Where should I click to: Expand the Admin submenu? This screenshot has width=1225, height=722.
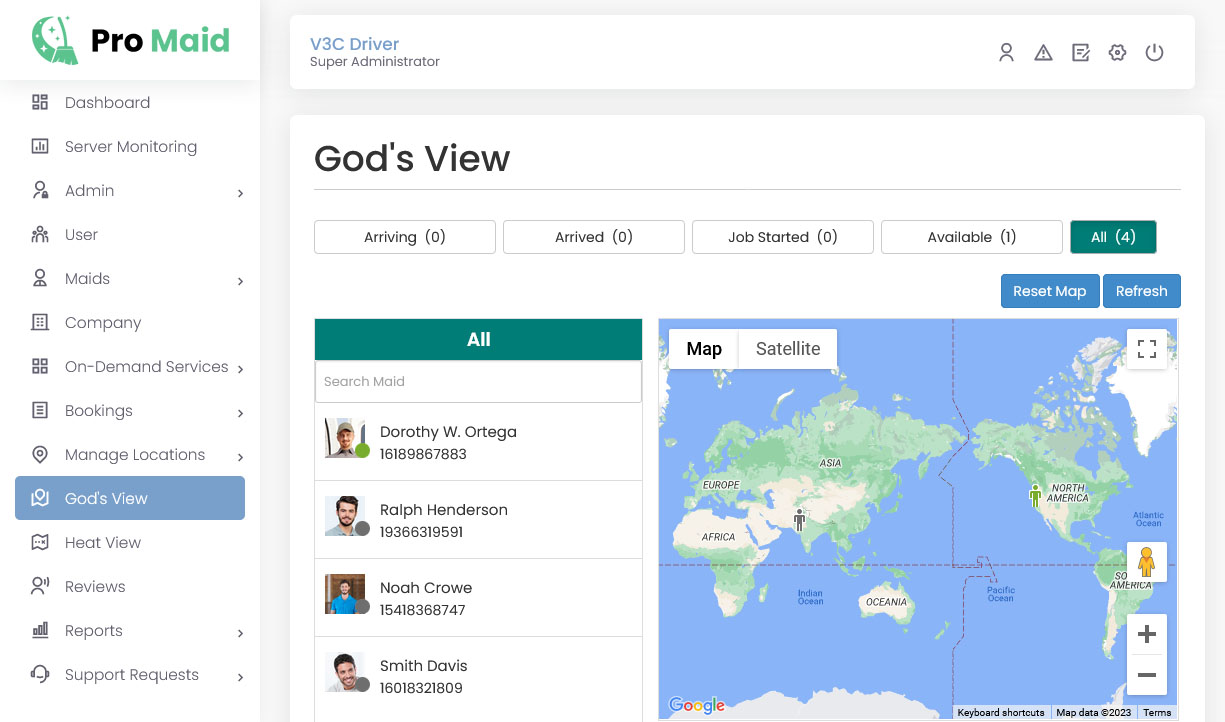(x=240, y=193)
